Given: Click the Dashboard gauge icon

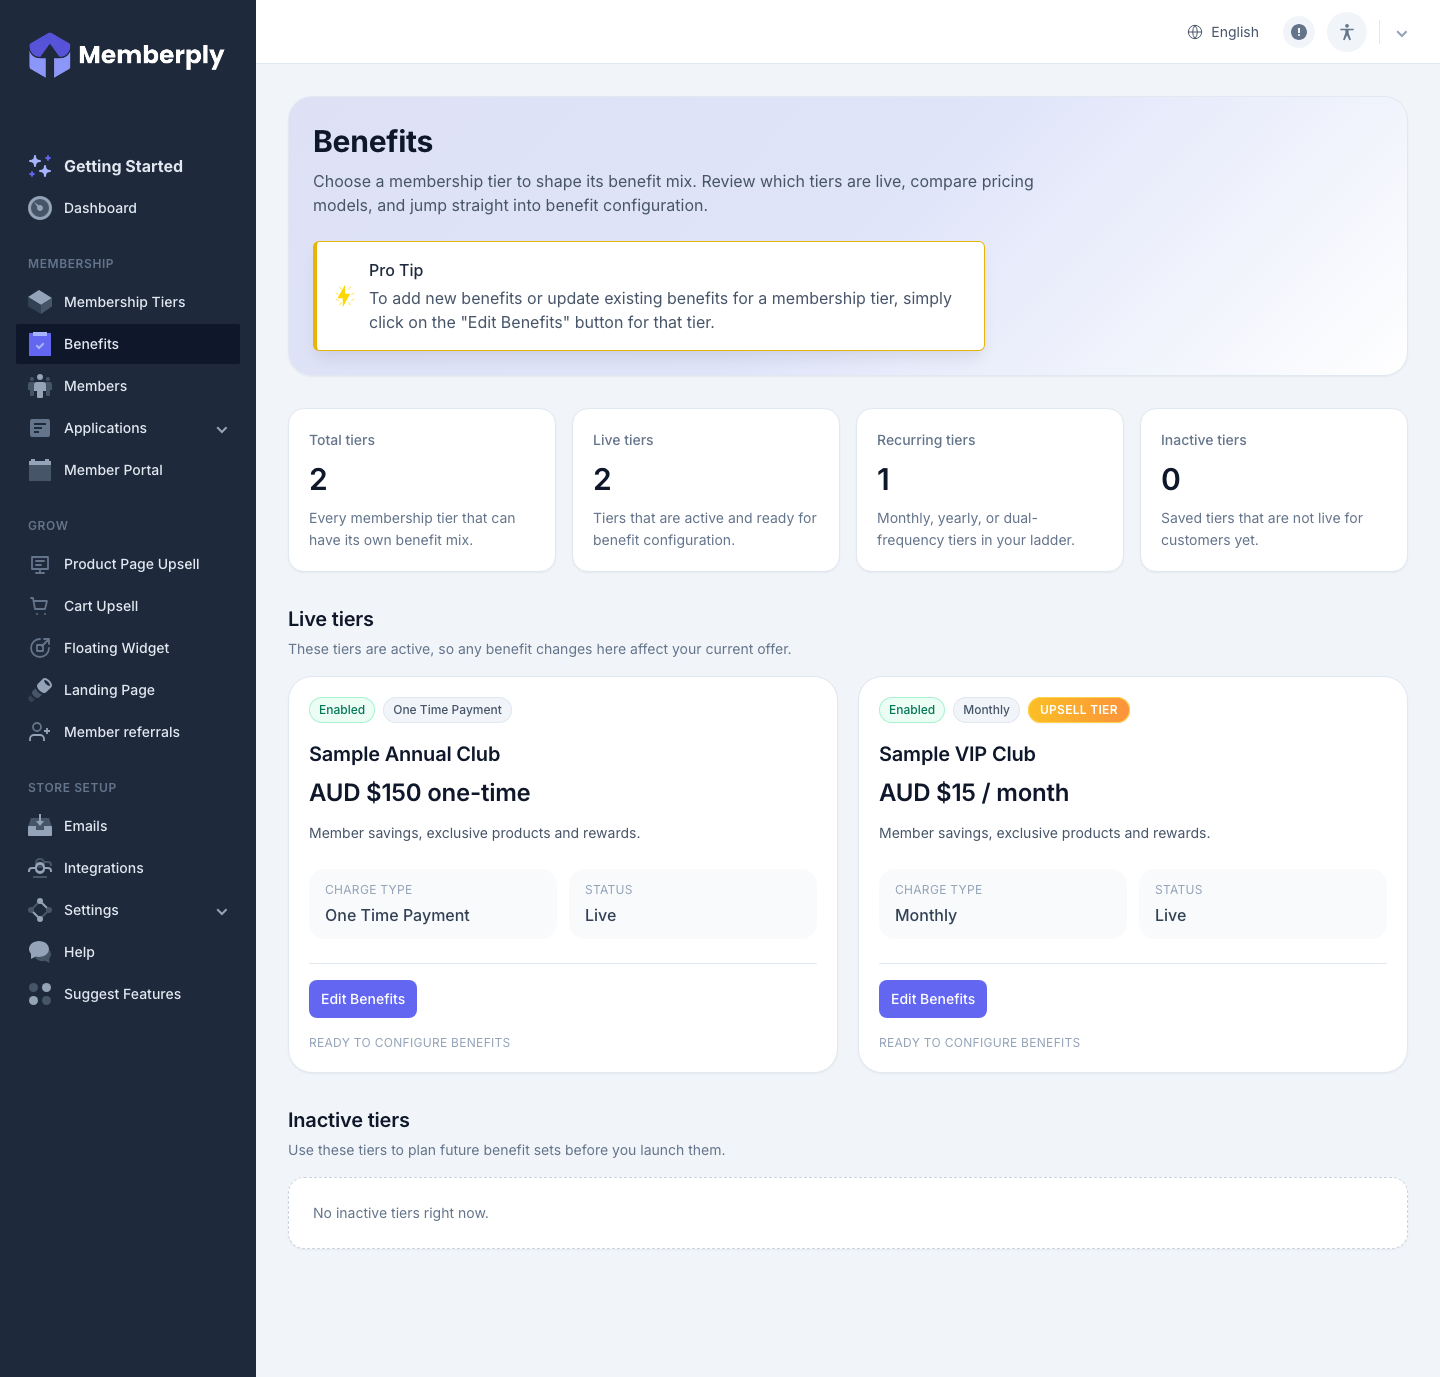Looking at the screenshot, I should point(40,208).
